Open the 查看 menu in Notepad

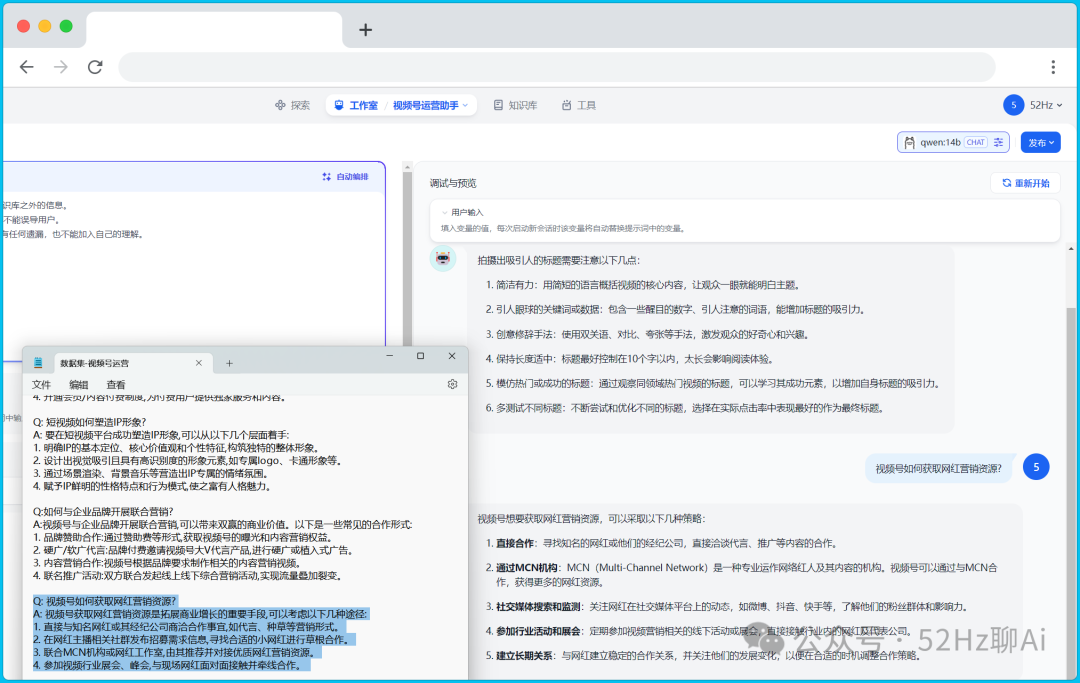click(x=116, y=385)
